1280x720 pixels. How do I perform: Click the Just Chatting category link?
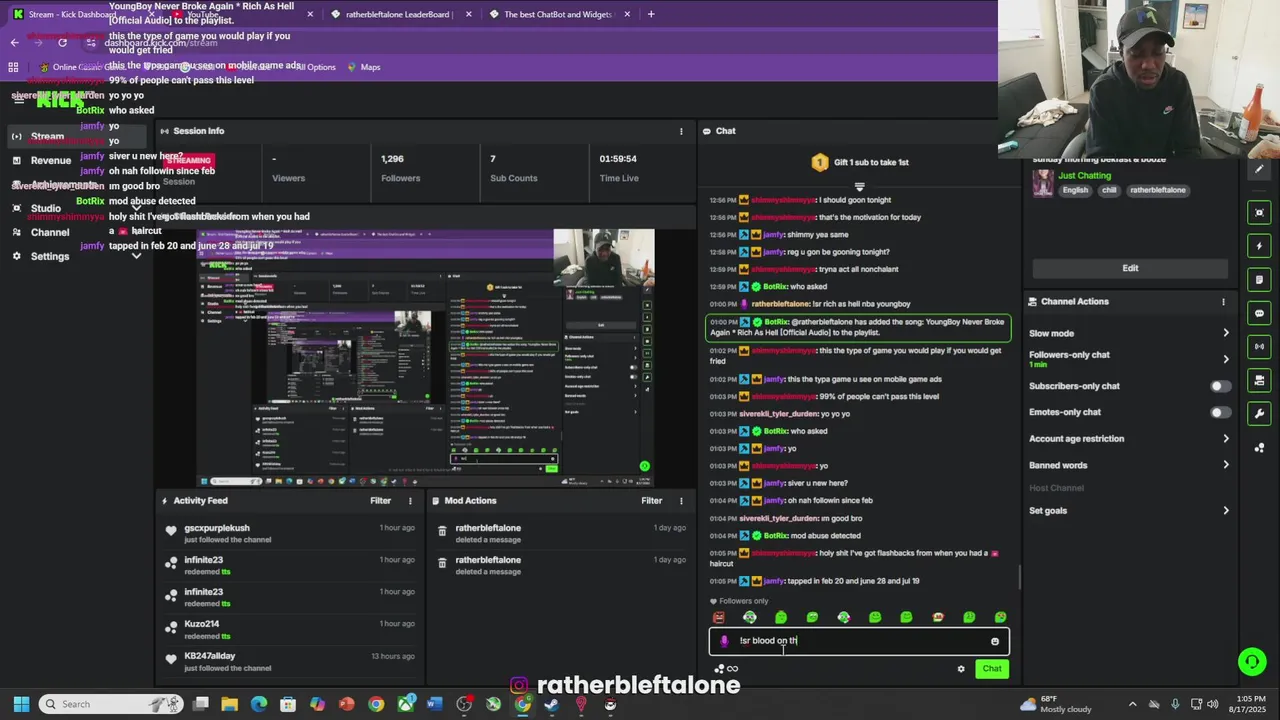[x=1085, y=176]
